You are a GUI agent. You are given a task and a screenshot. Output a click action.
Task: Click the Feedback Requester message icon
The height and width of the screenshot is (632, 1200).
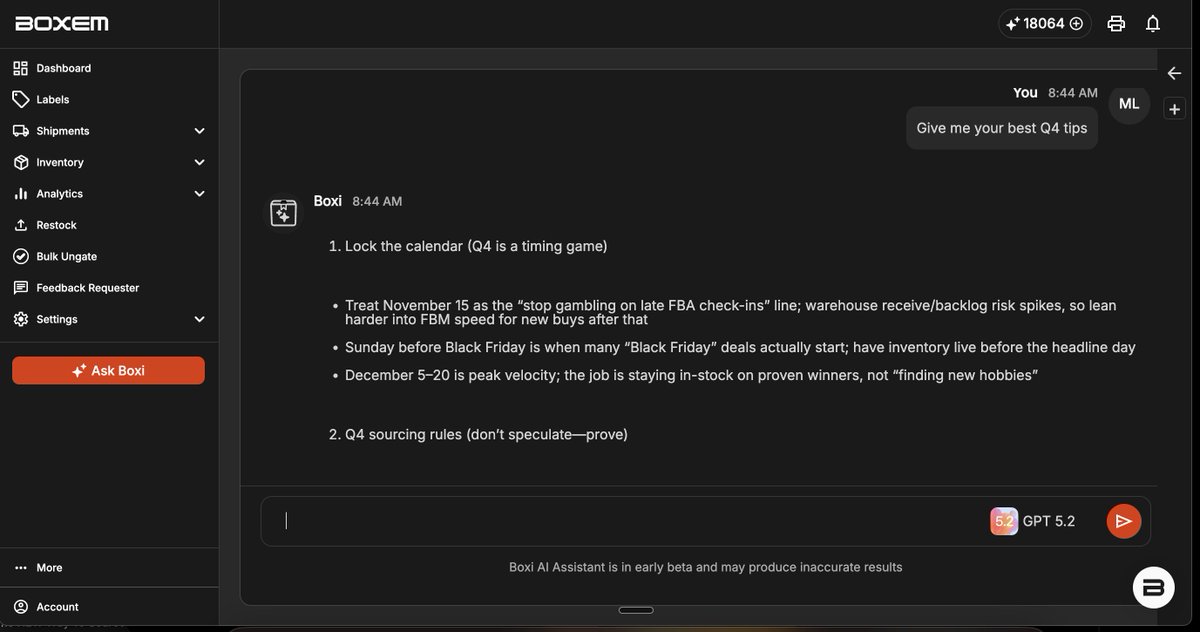(20, 288)
